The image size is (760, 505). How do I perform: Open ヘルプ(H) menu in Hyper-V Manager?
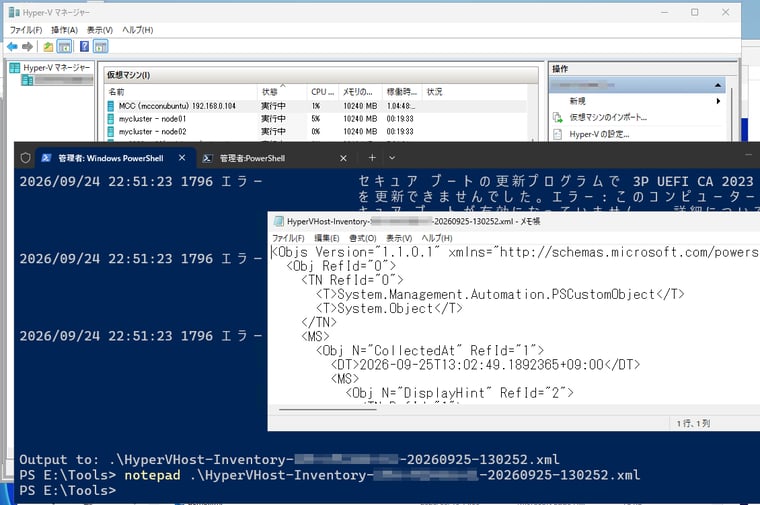click(138, 30)
